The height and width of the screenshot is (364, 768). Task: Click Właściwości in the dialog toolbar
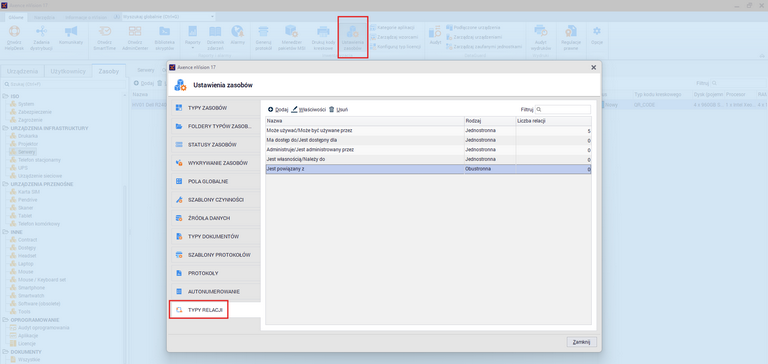pos(309,110)
